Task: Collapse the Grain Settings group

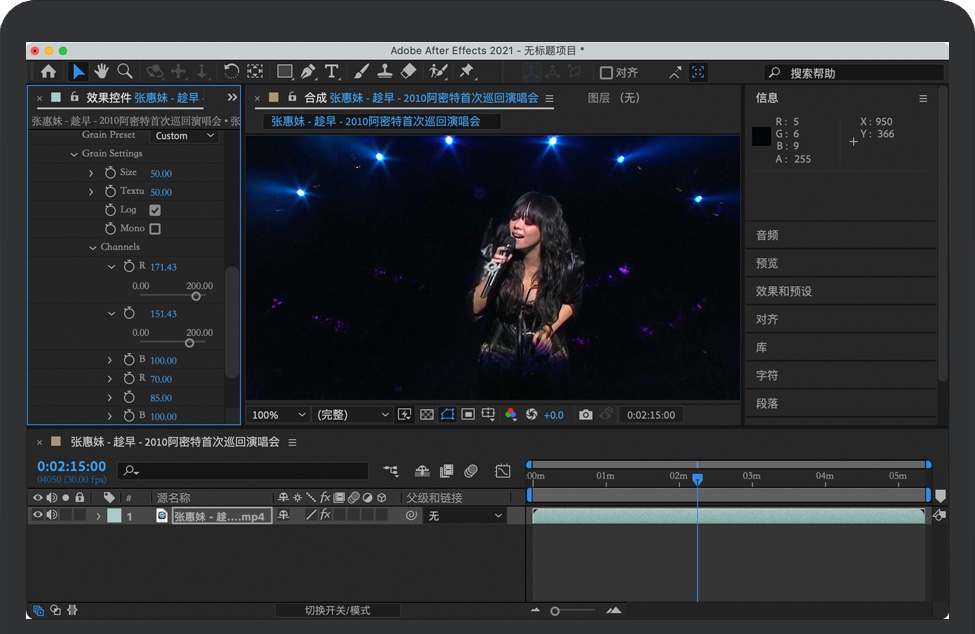Action: [x=74, y=154]
